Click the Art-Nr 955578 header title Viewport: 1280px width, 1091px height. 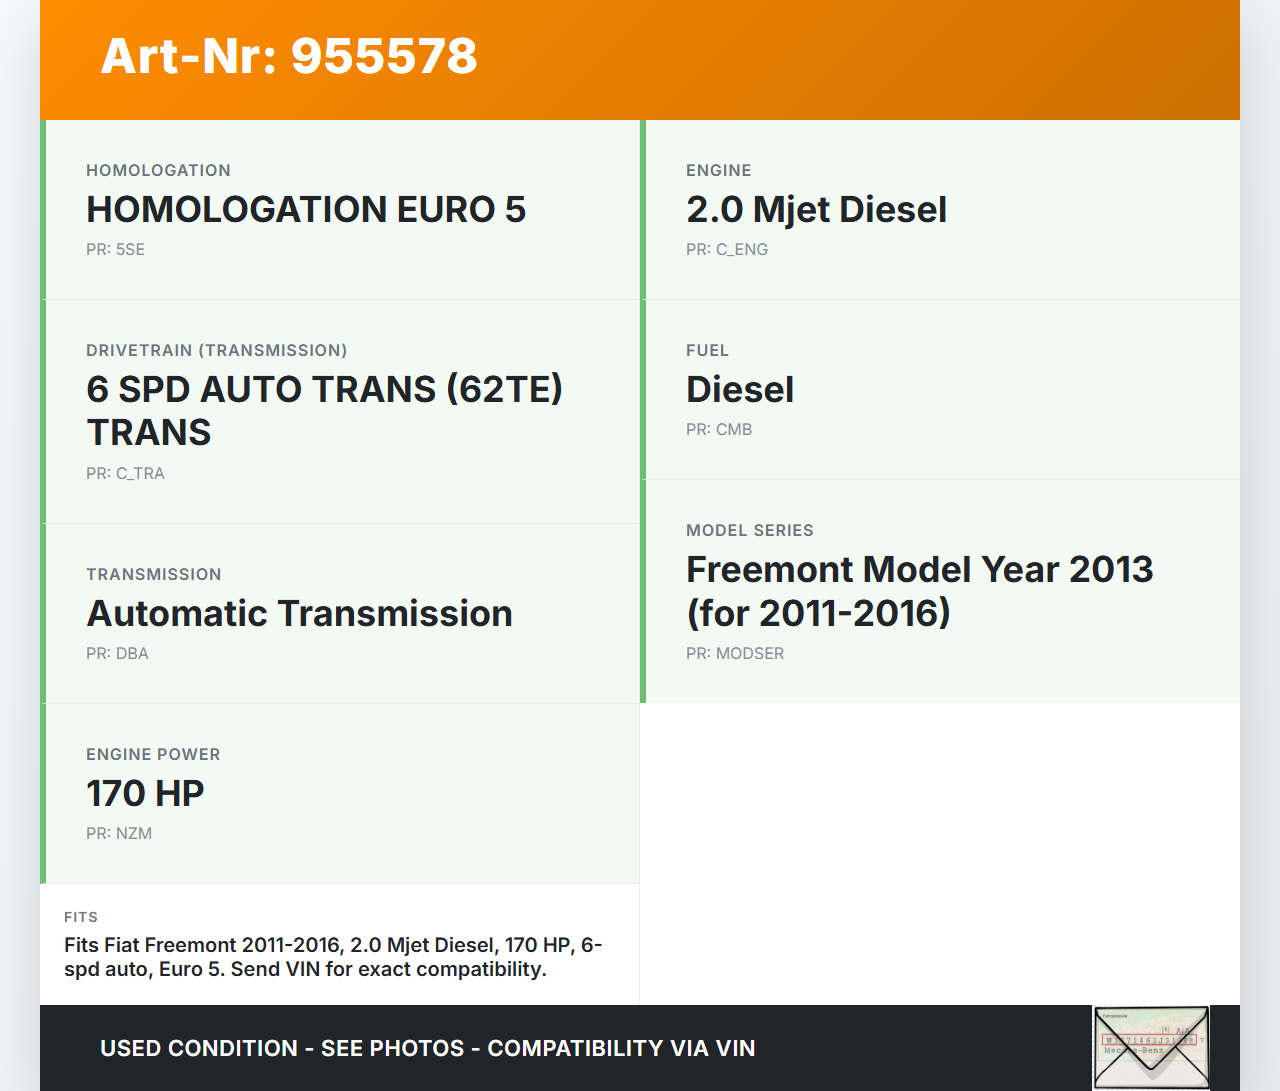289,56
